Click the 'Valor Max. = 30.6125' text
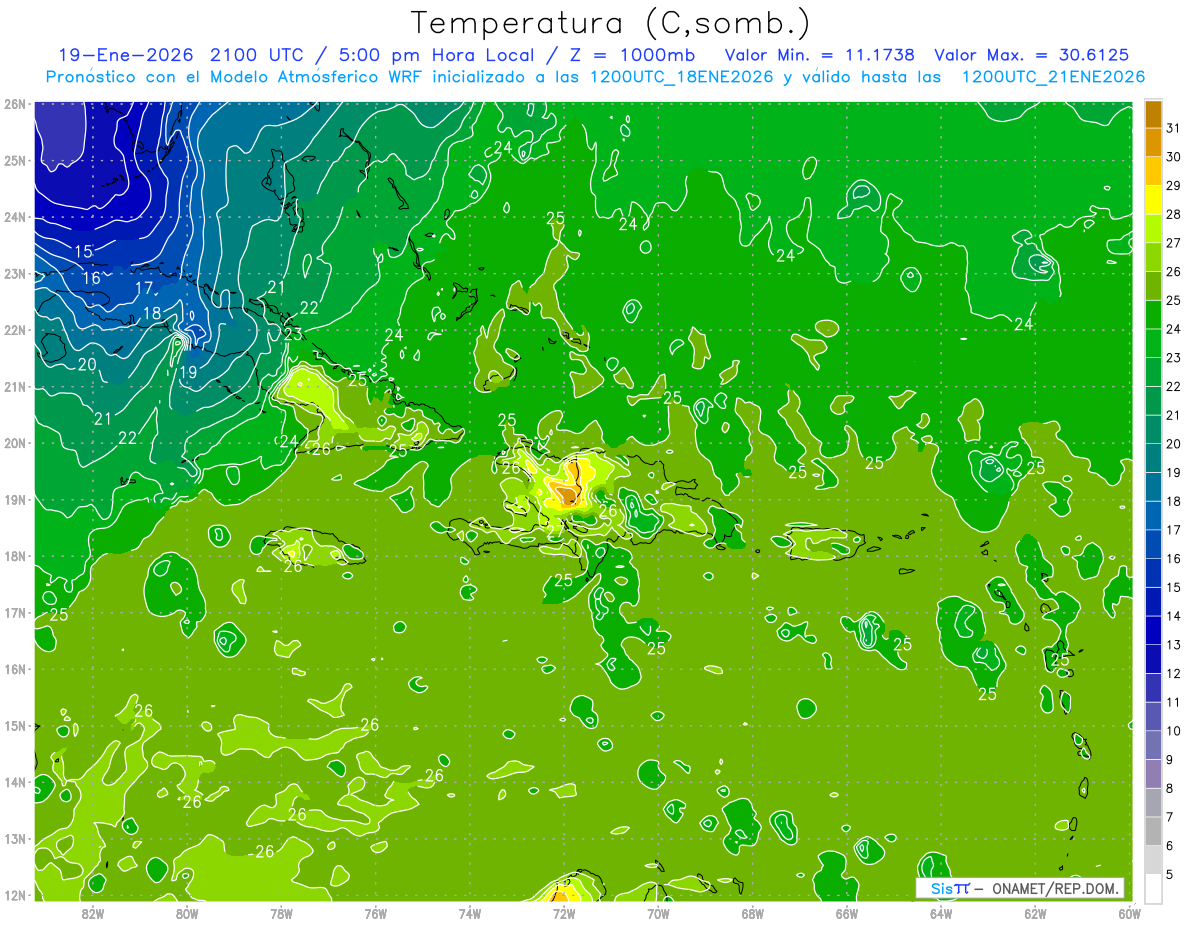The image size is (1200, 927). click(x=1033, y=55)
